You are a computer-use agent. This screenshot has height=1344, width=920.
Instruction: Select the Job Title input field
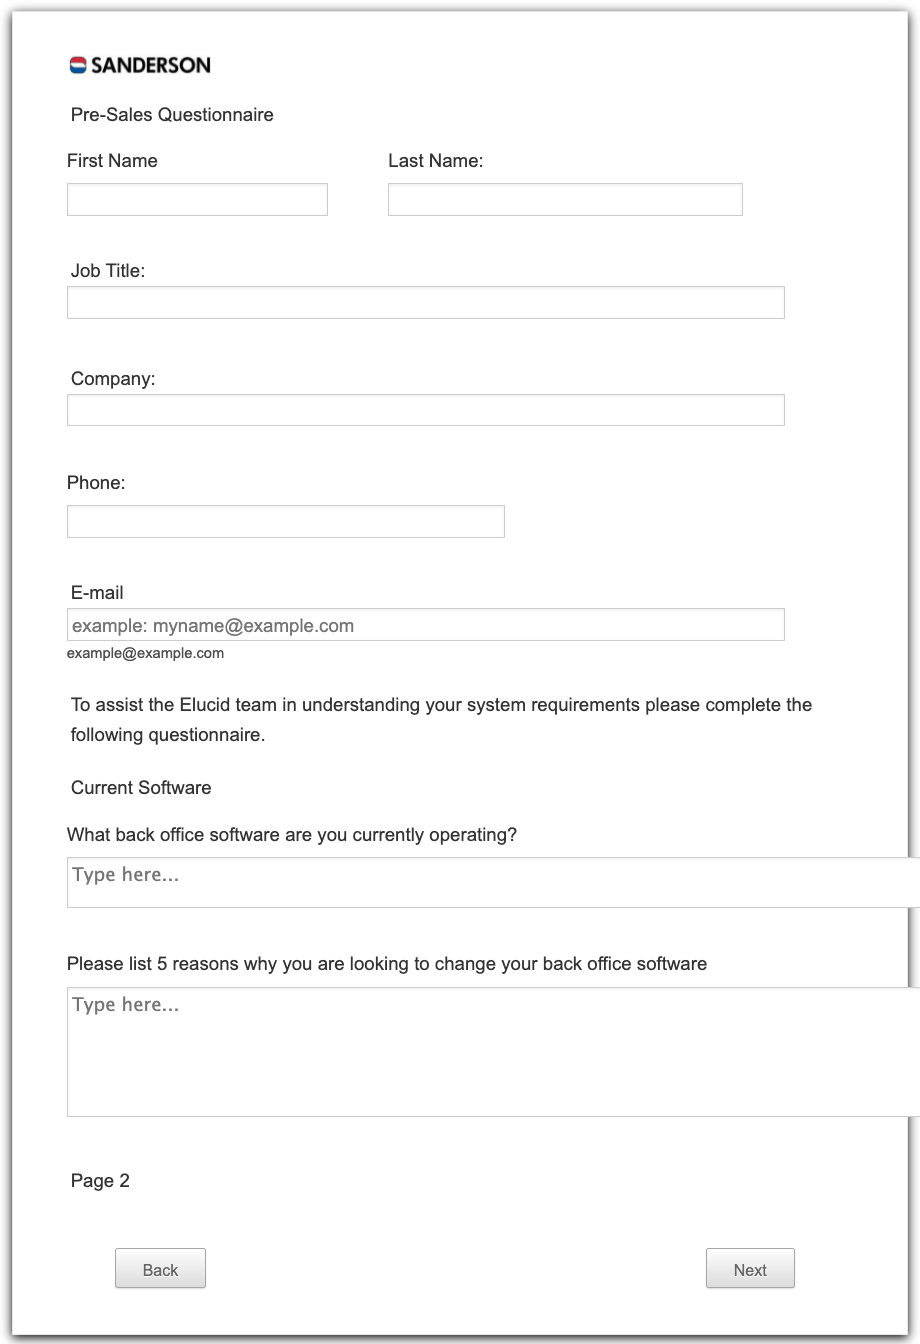425,303
